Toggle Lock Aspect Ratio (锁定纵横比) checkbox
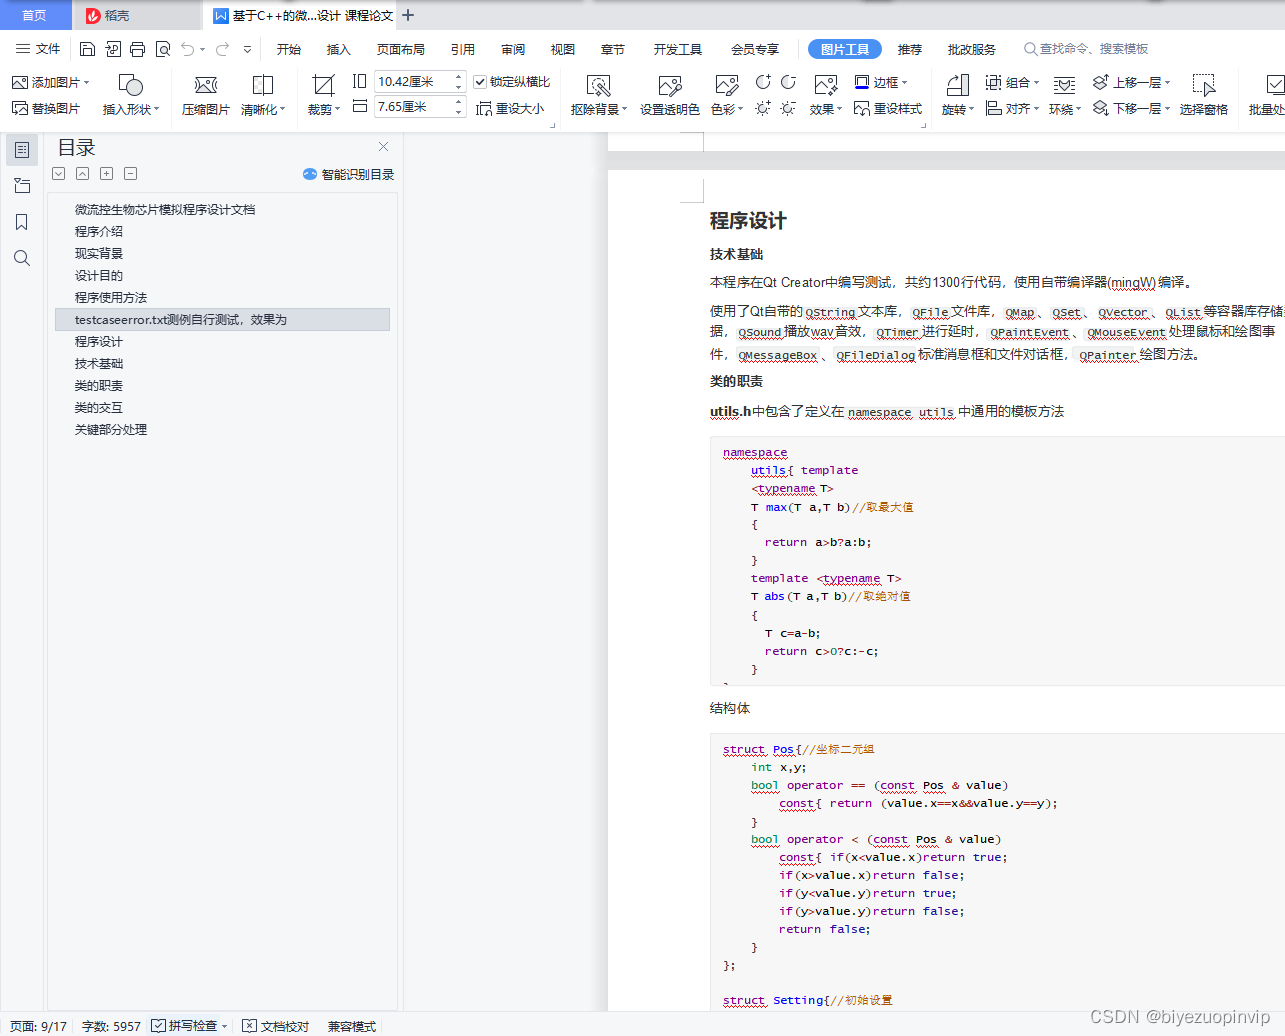Viewport: 1285px width, 1036px height. tap(481, 82)
